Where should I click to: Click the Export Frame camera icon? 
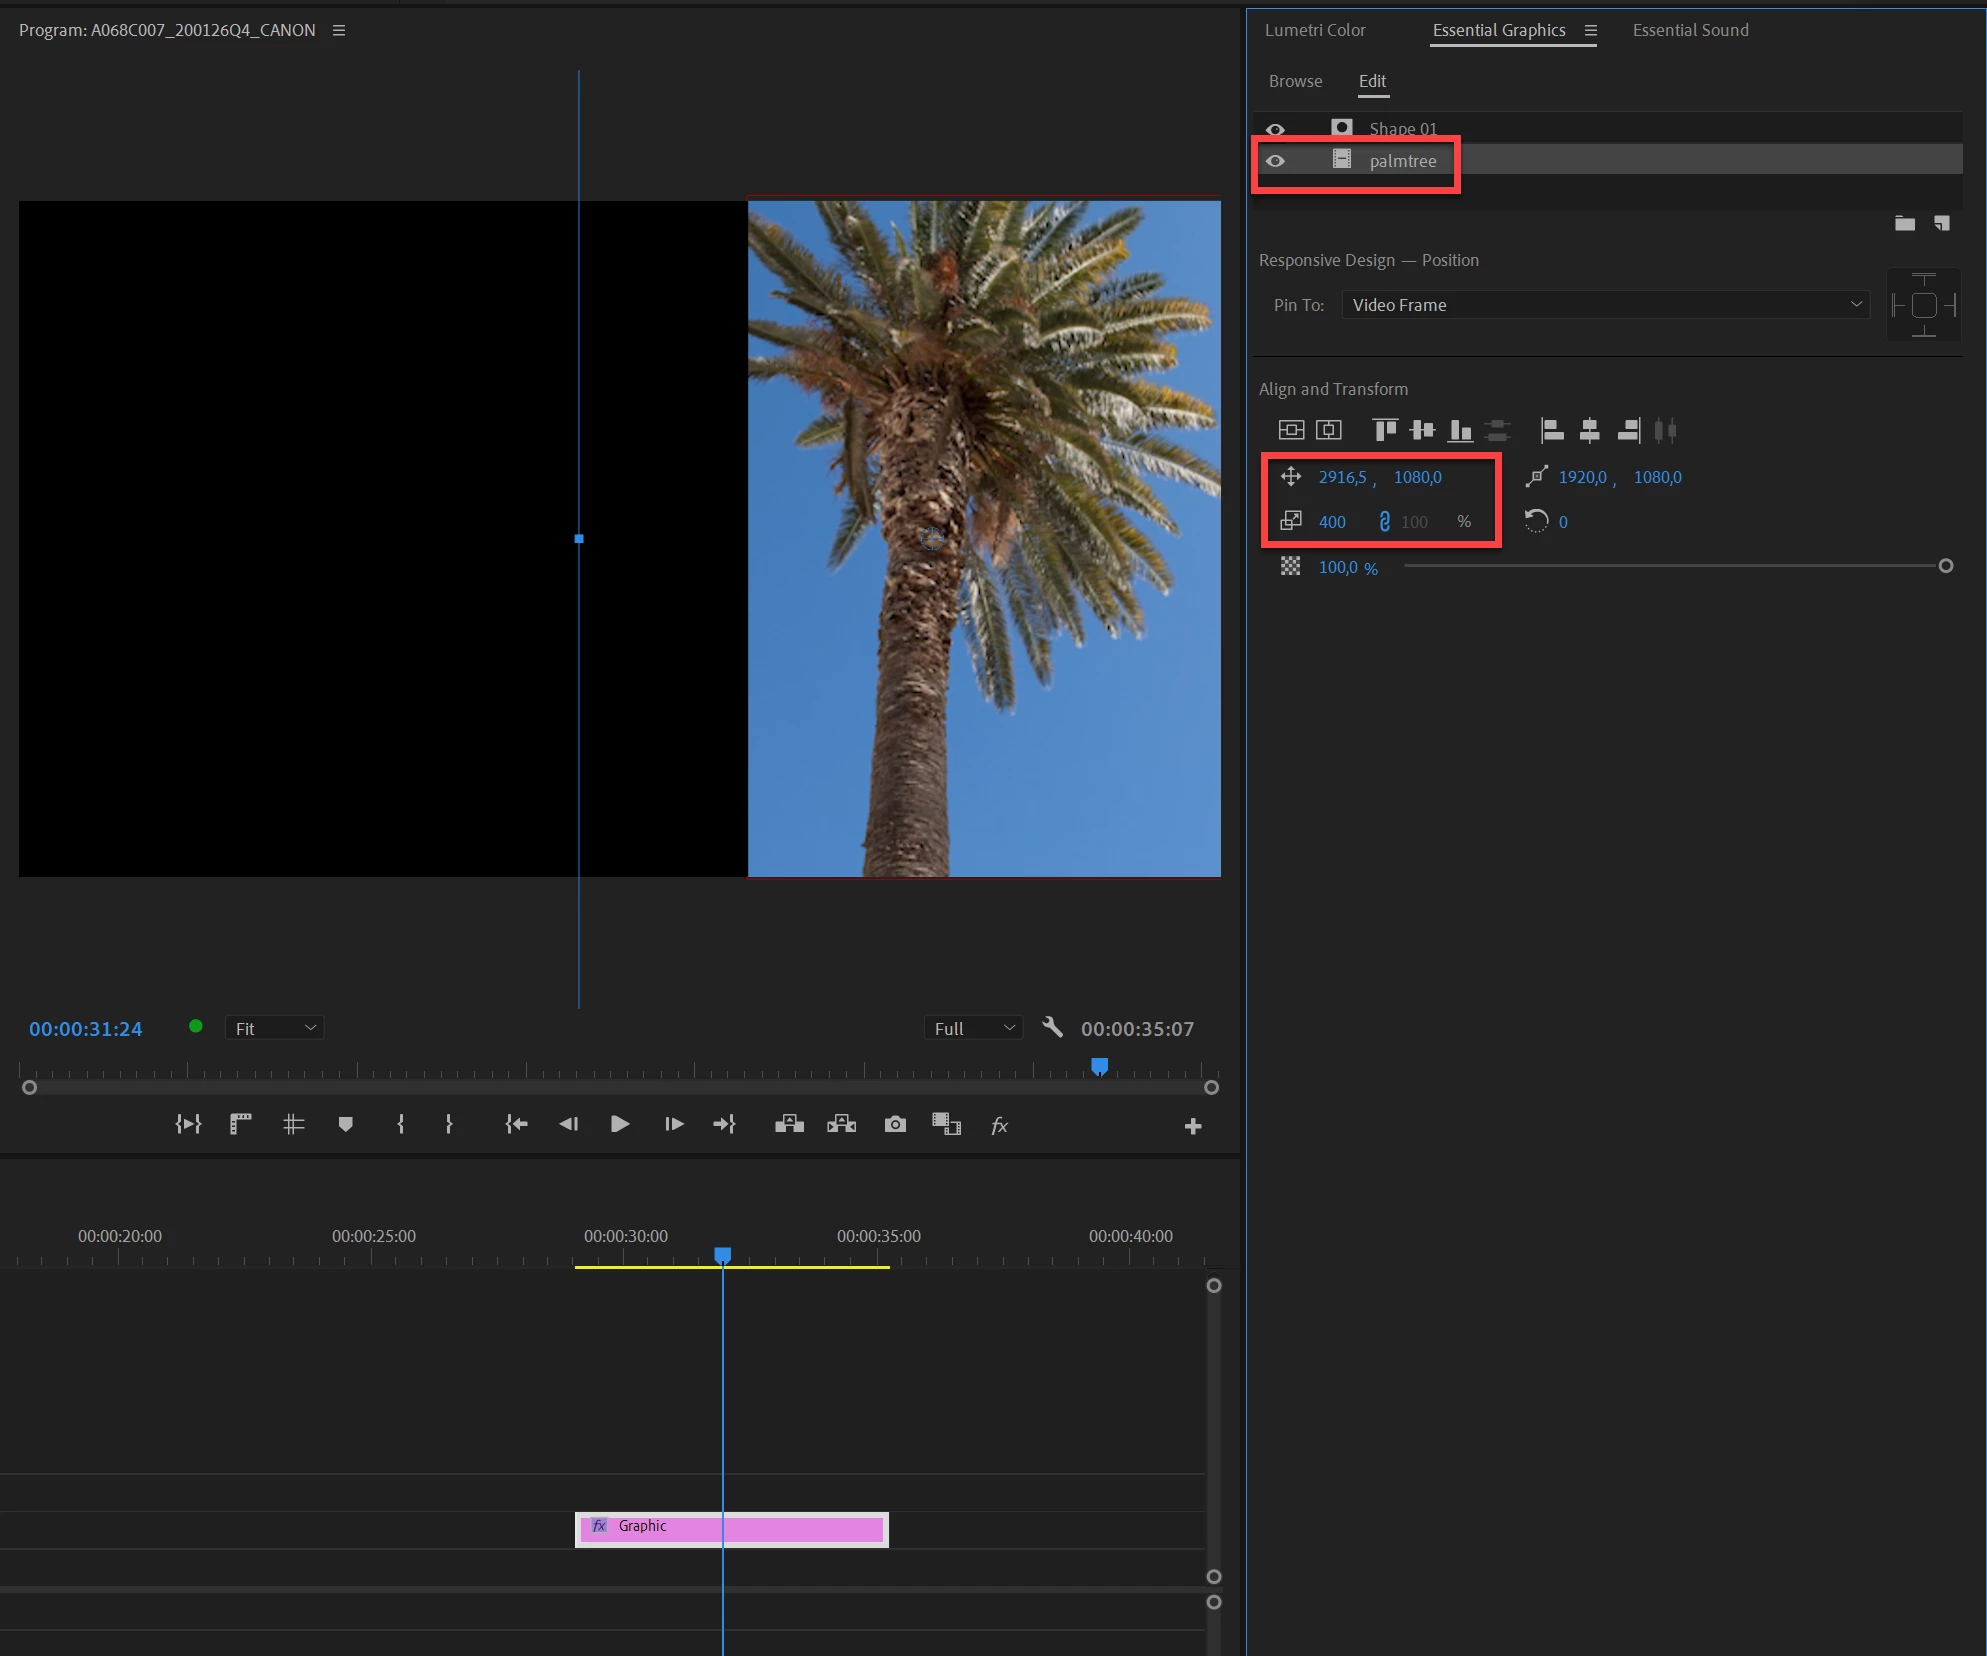point(895,1125)
